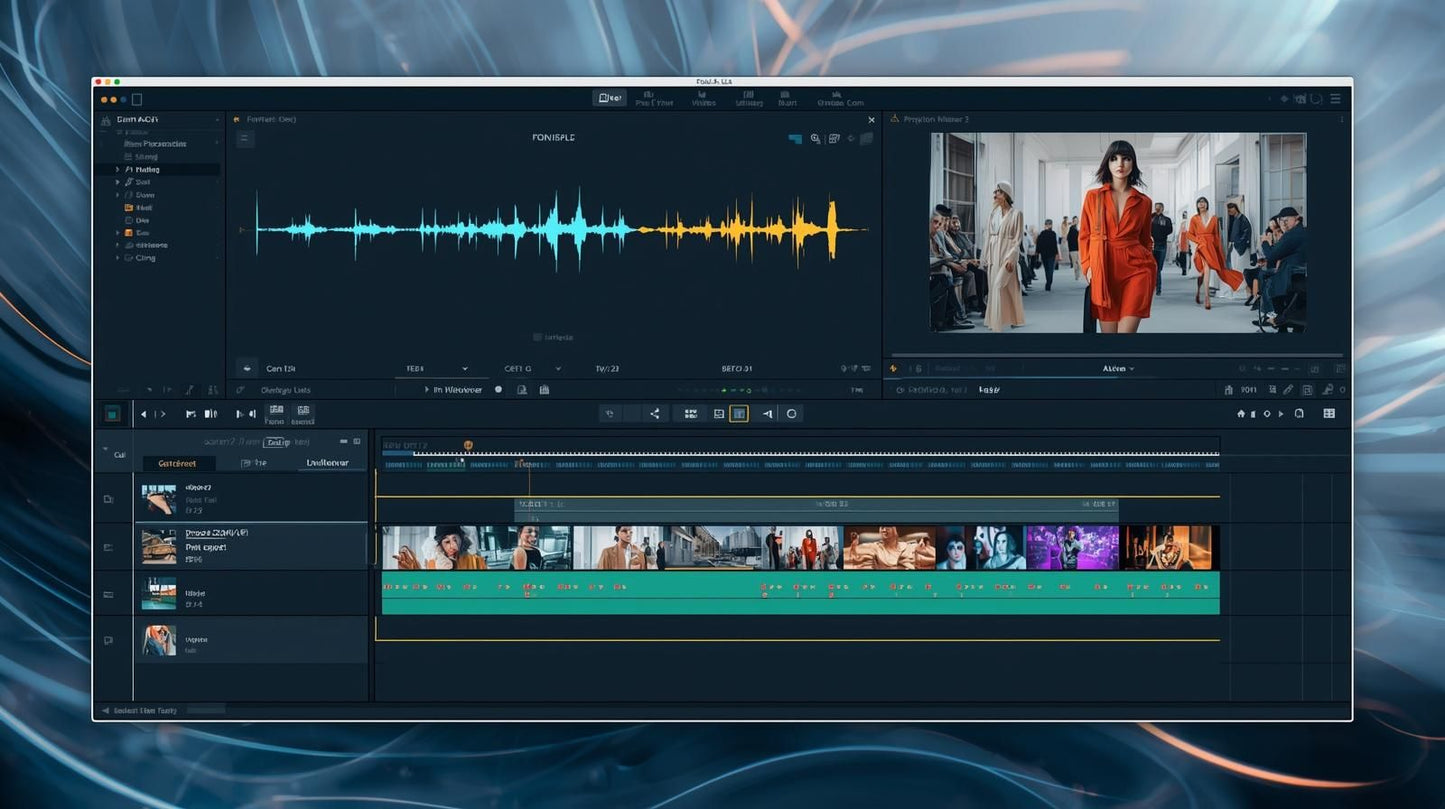Click the left-pointing arrow icon in timeline toolbar
This screenshot has height=809, width=1445.
767,413
